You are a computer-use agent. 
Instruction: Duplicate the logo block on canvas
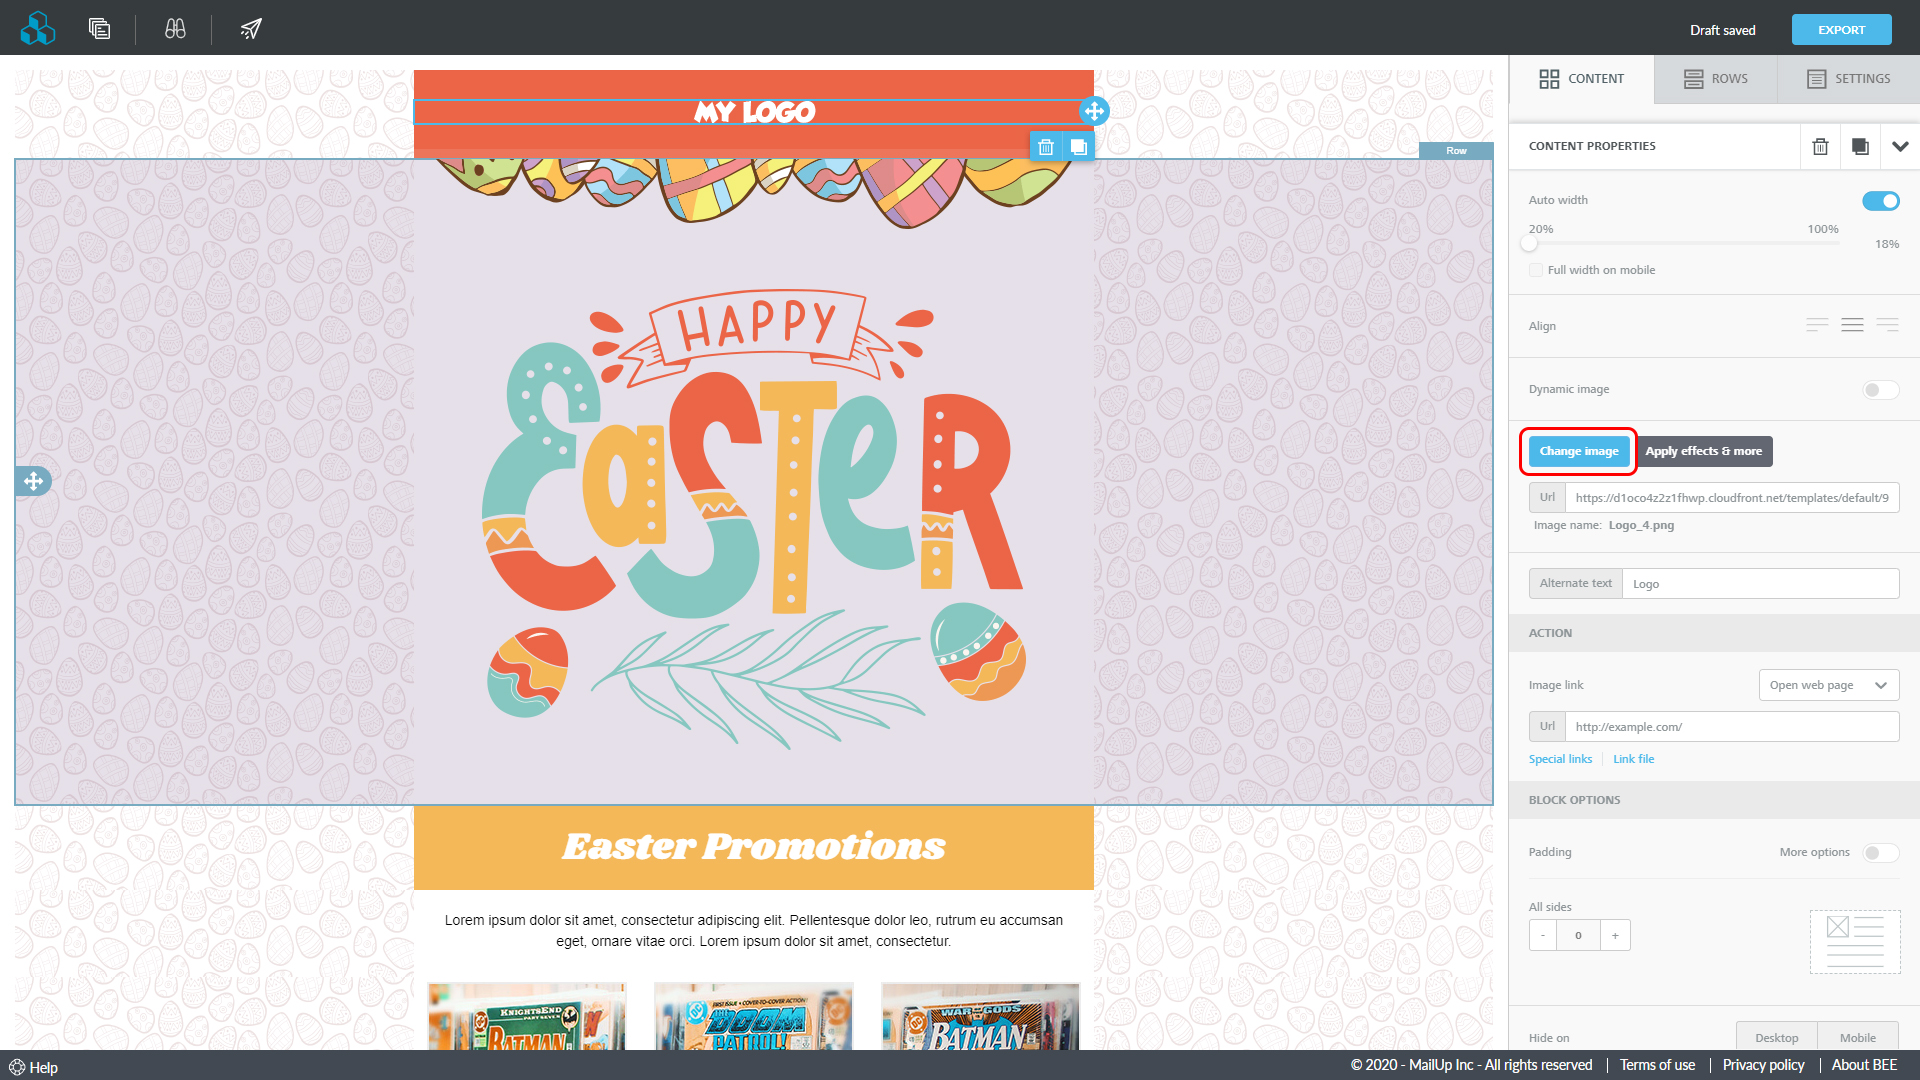click(1079, 147)
